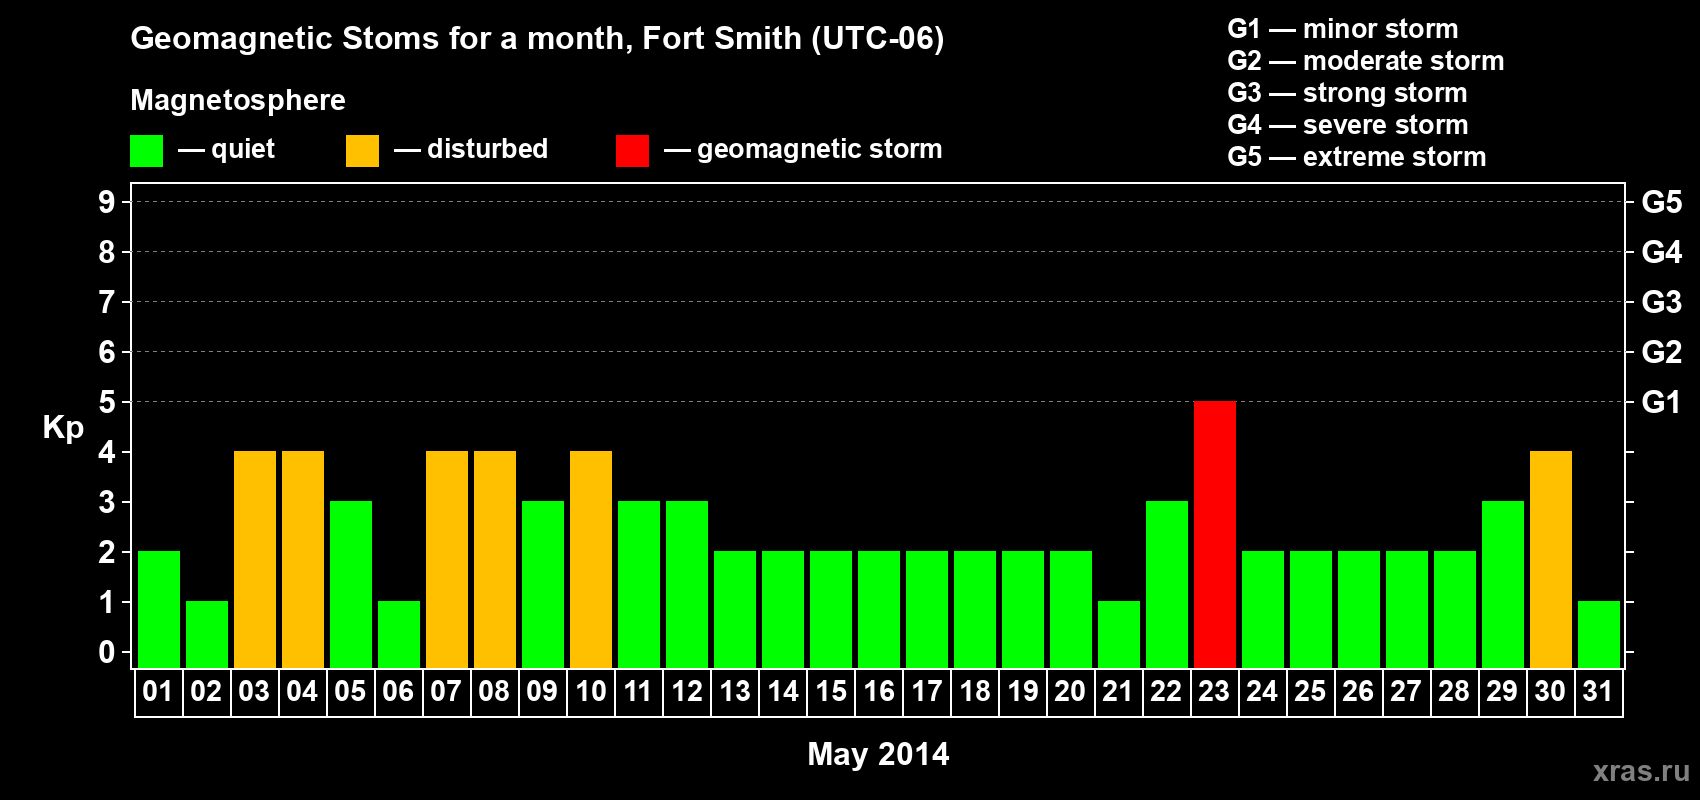Viewport: 1700px width, 800px height.
Task: Click the green bar for day 01
Action: 159,609
